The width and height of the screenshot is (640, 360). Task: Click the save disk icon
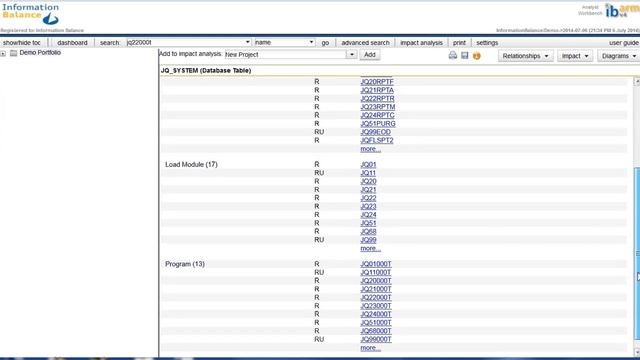[464, 55]
